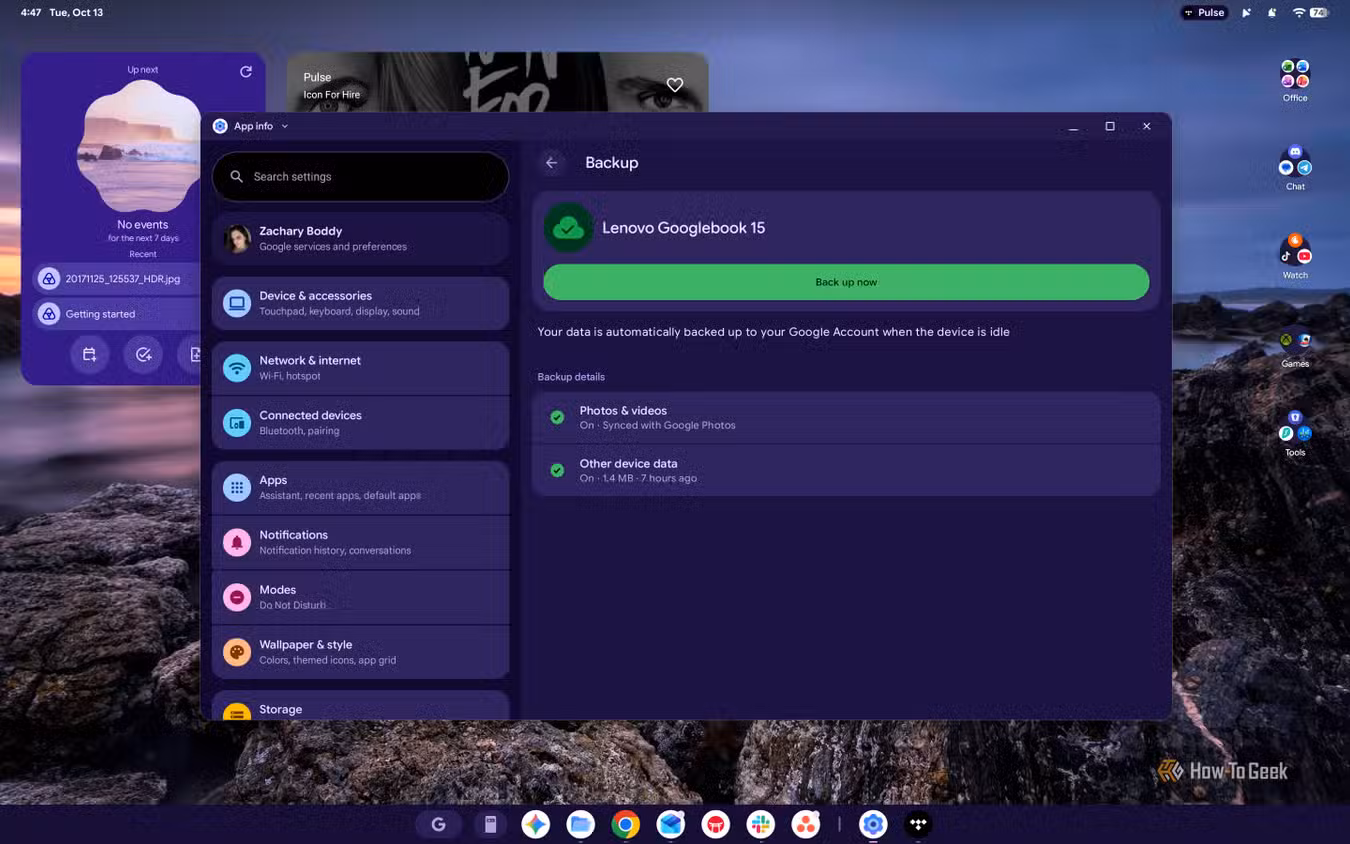Open Gemini from the taskbar
1350x844 pixels.
pos(536,824)
